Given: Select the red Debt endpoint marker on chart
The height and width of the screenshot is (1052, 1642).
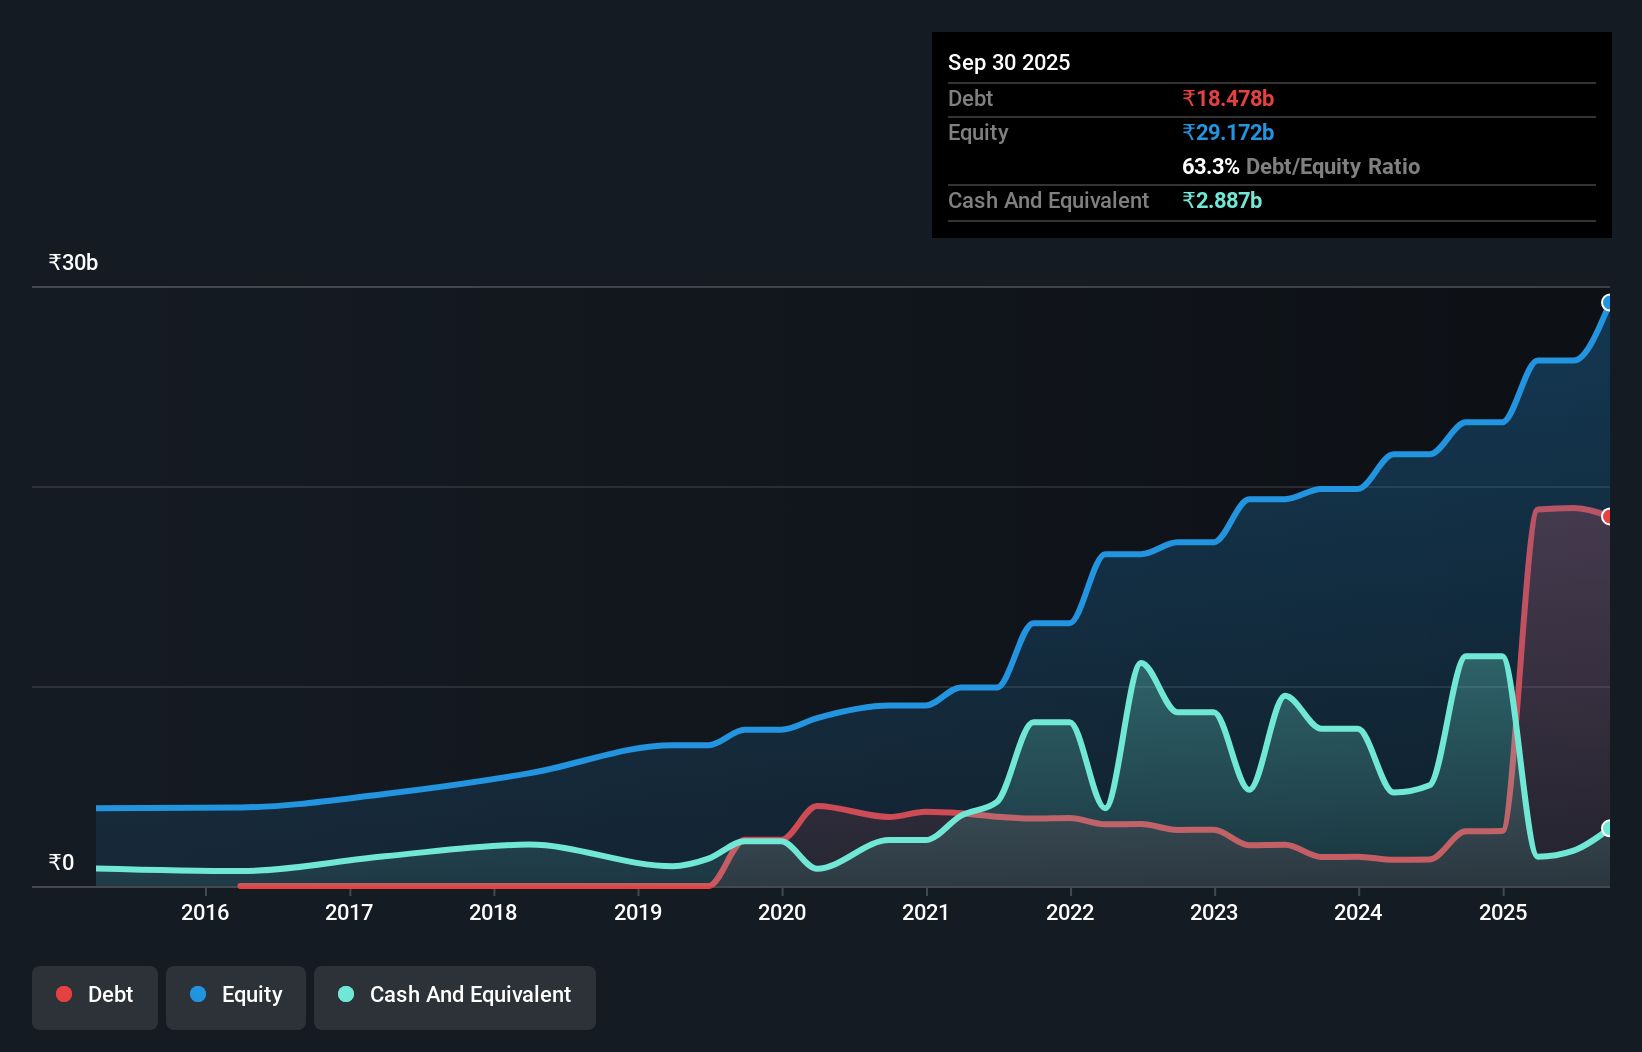Looking at the screenshot, I should tap(1608, 516).
